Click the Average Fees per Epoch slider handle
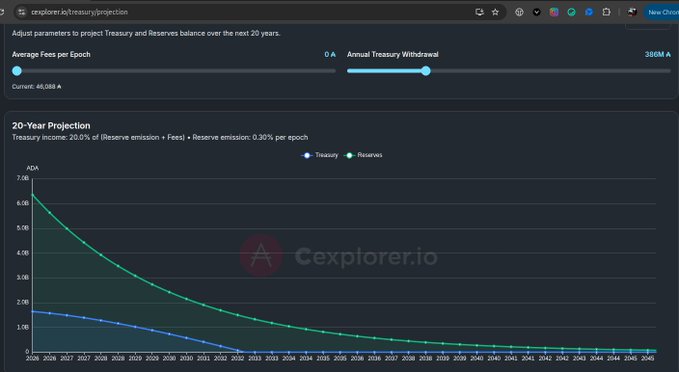The height and width of the screenshot is (372, 679). pyautogui.click(x=17, y=71)
